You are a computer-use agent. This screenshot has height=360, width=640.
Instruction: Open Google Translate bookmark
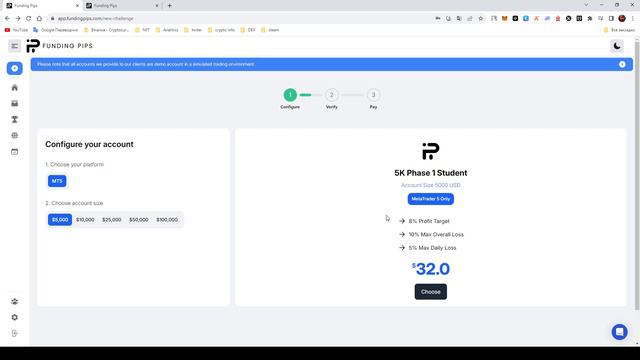[x=56, y=30]
